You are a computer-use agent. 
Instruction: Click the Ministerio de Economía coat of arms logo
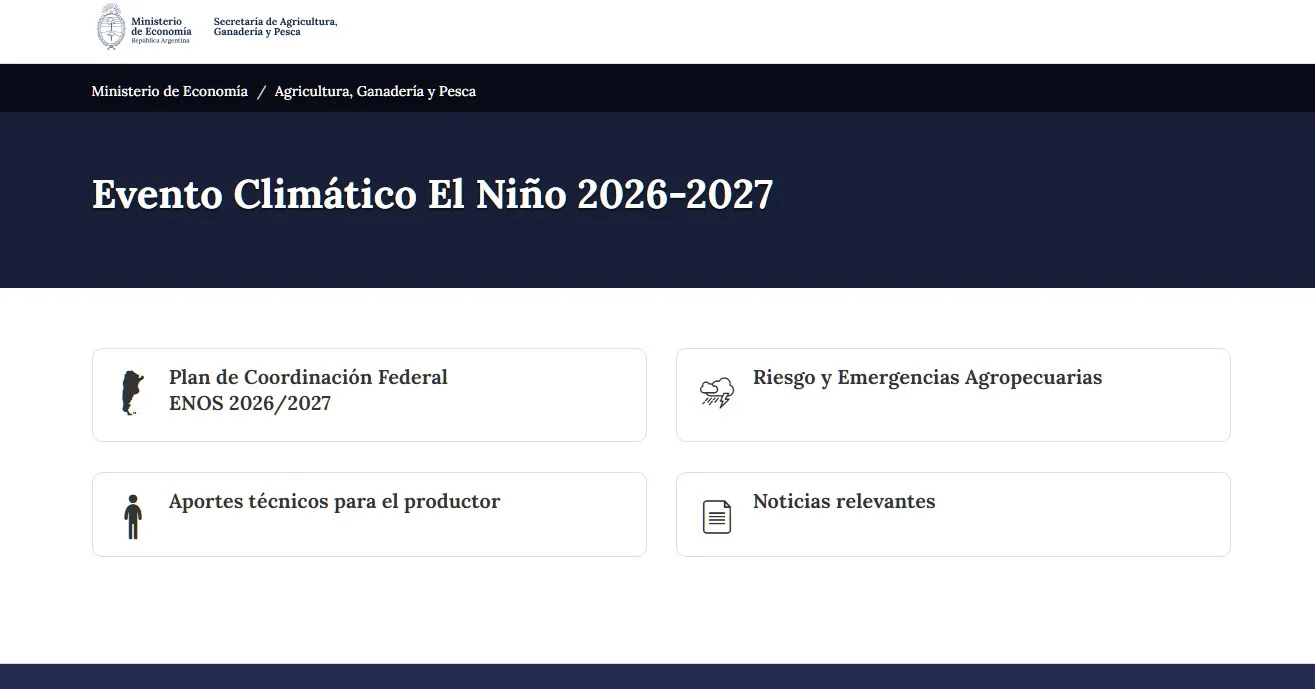[x=110, y=27]
